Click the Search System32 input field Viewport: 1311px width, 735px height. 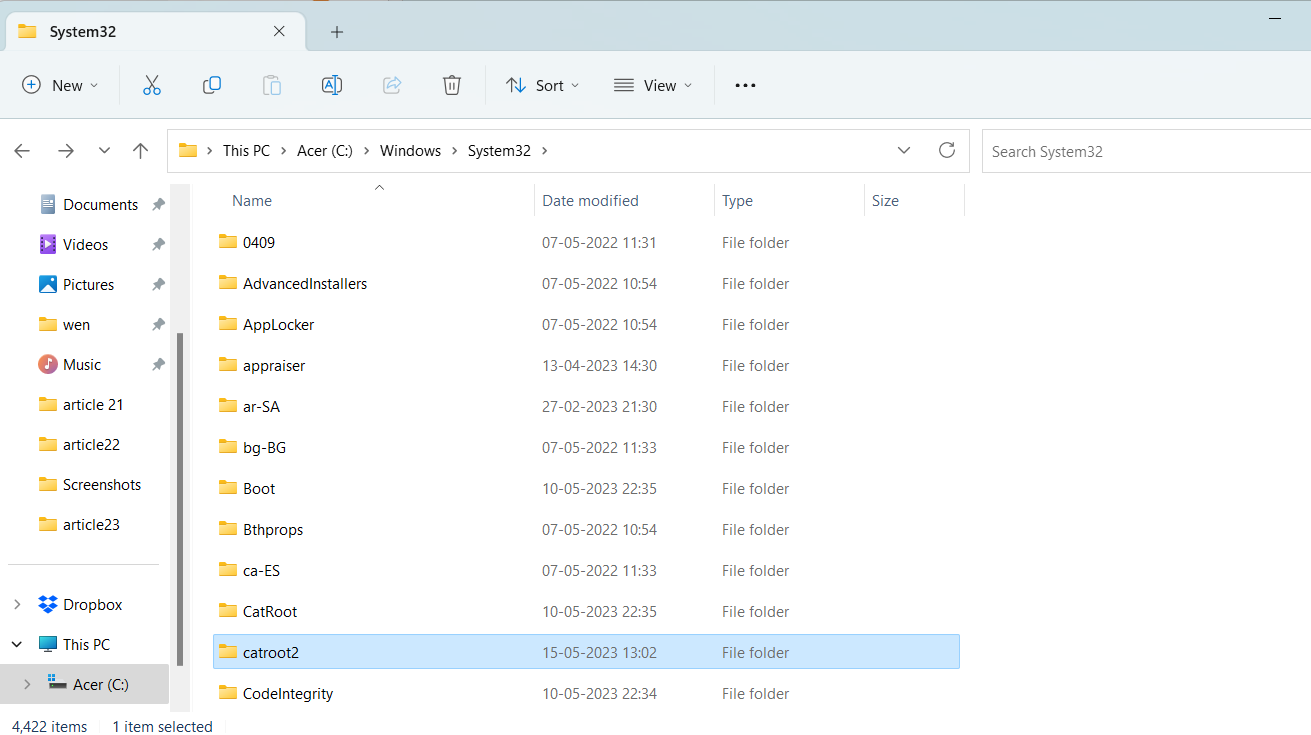point(1140,152)
